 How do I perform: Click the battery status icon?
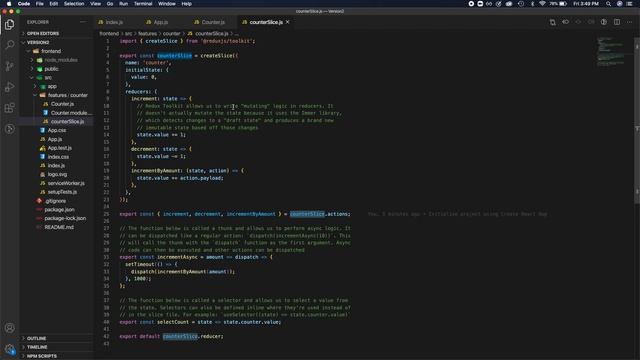click(x=563, y=4)
